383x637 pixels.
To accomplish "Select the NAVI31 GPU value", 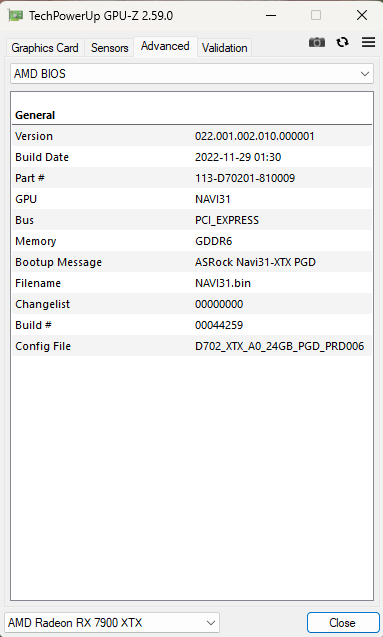I will click(213, 199).
